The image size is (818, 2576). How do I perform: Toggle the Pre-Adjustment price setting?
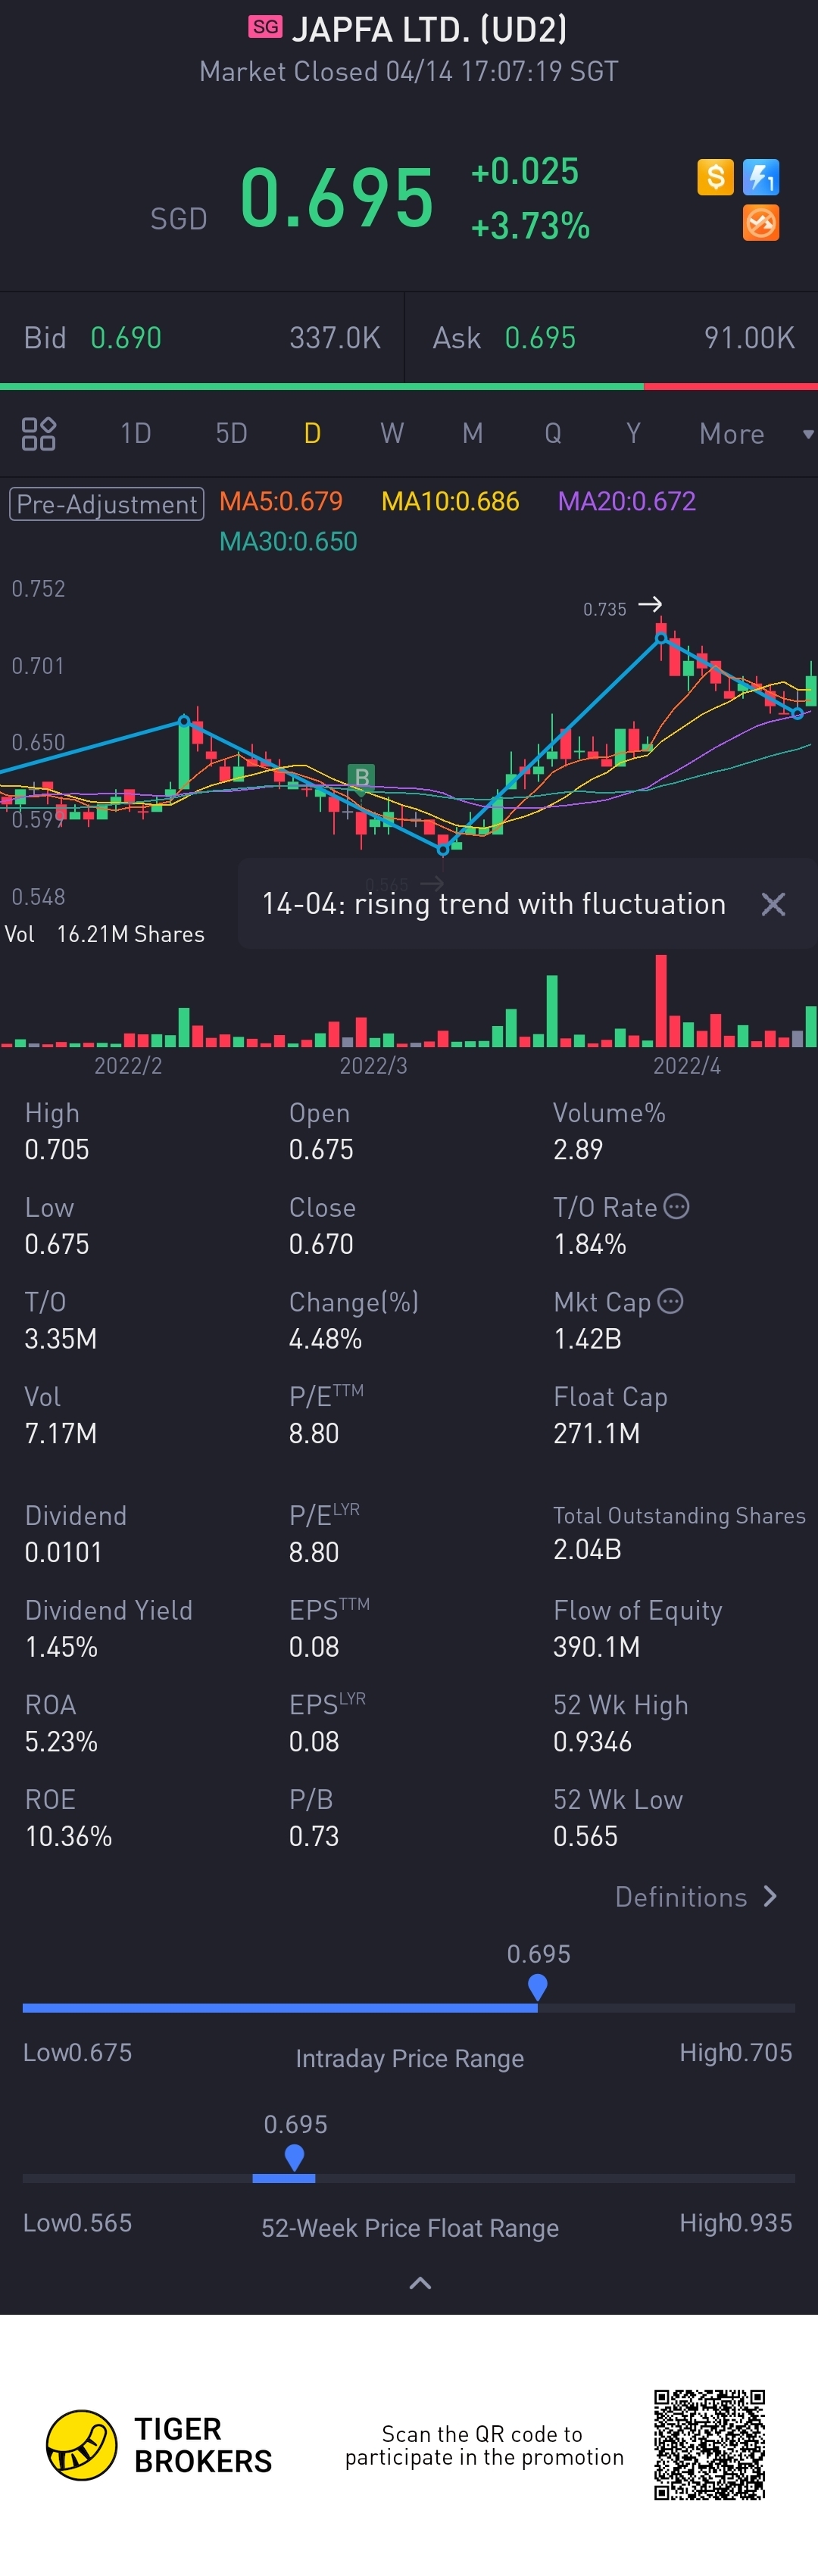[106, 503]
